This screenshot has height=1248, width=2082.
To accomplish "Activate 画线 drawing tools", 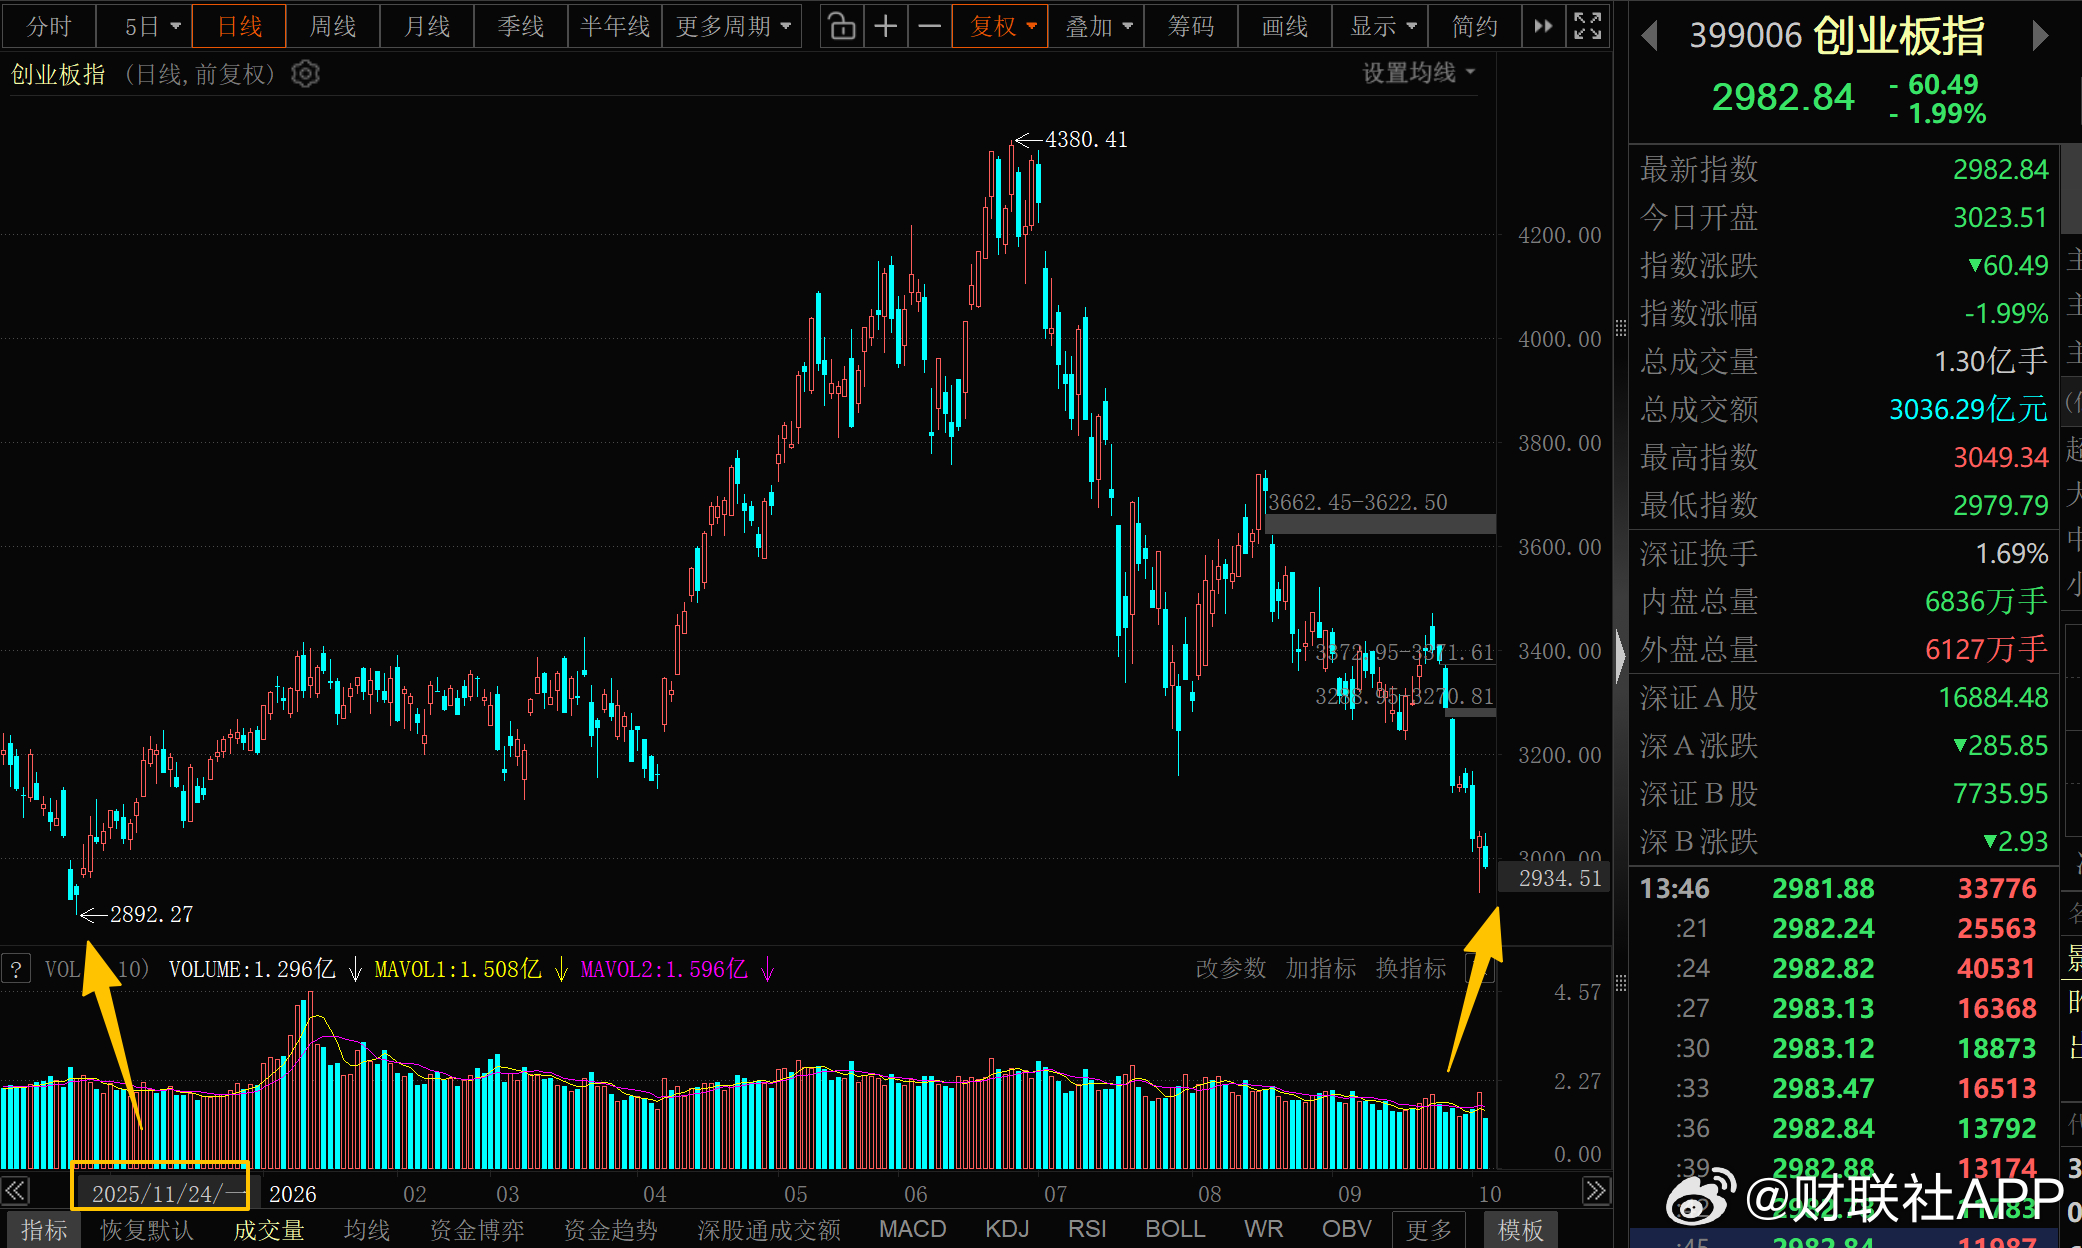I will pos(1285,27).
